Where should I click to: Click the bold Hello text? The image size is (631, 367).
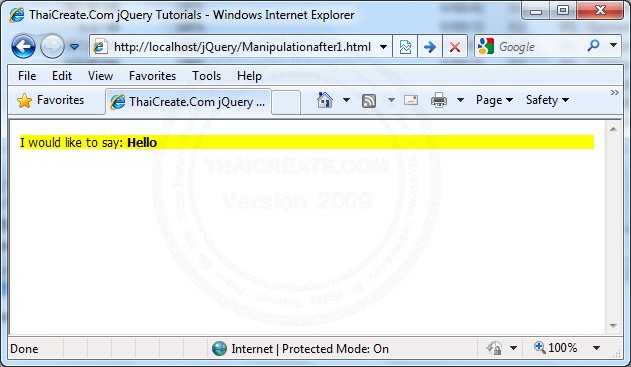click(x=142, y=142)
